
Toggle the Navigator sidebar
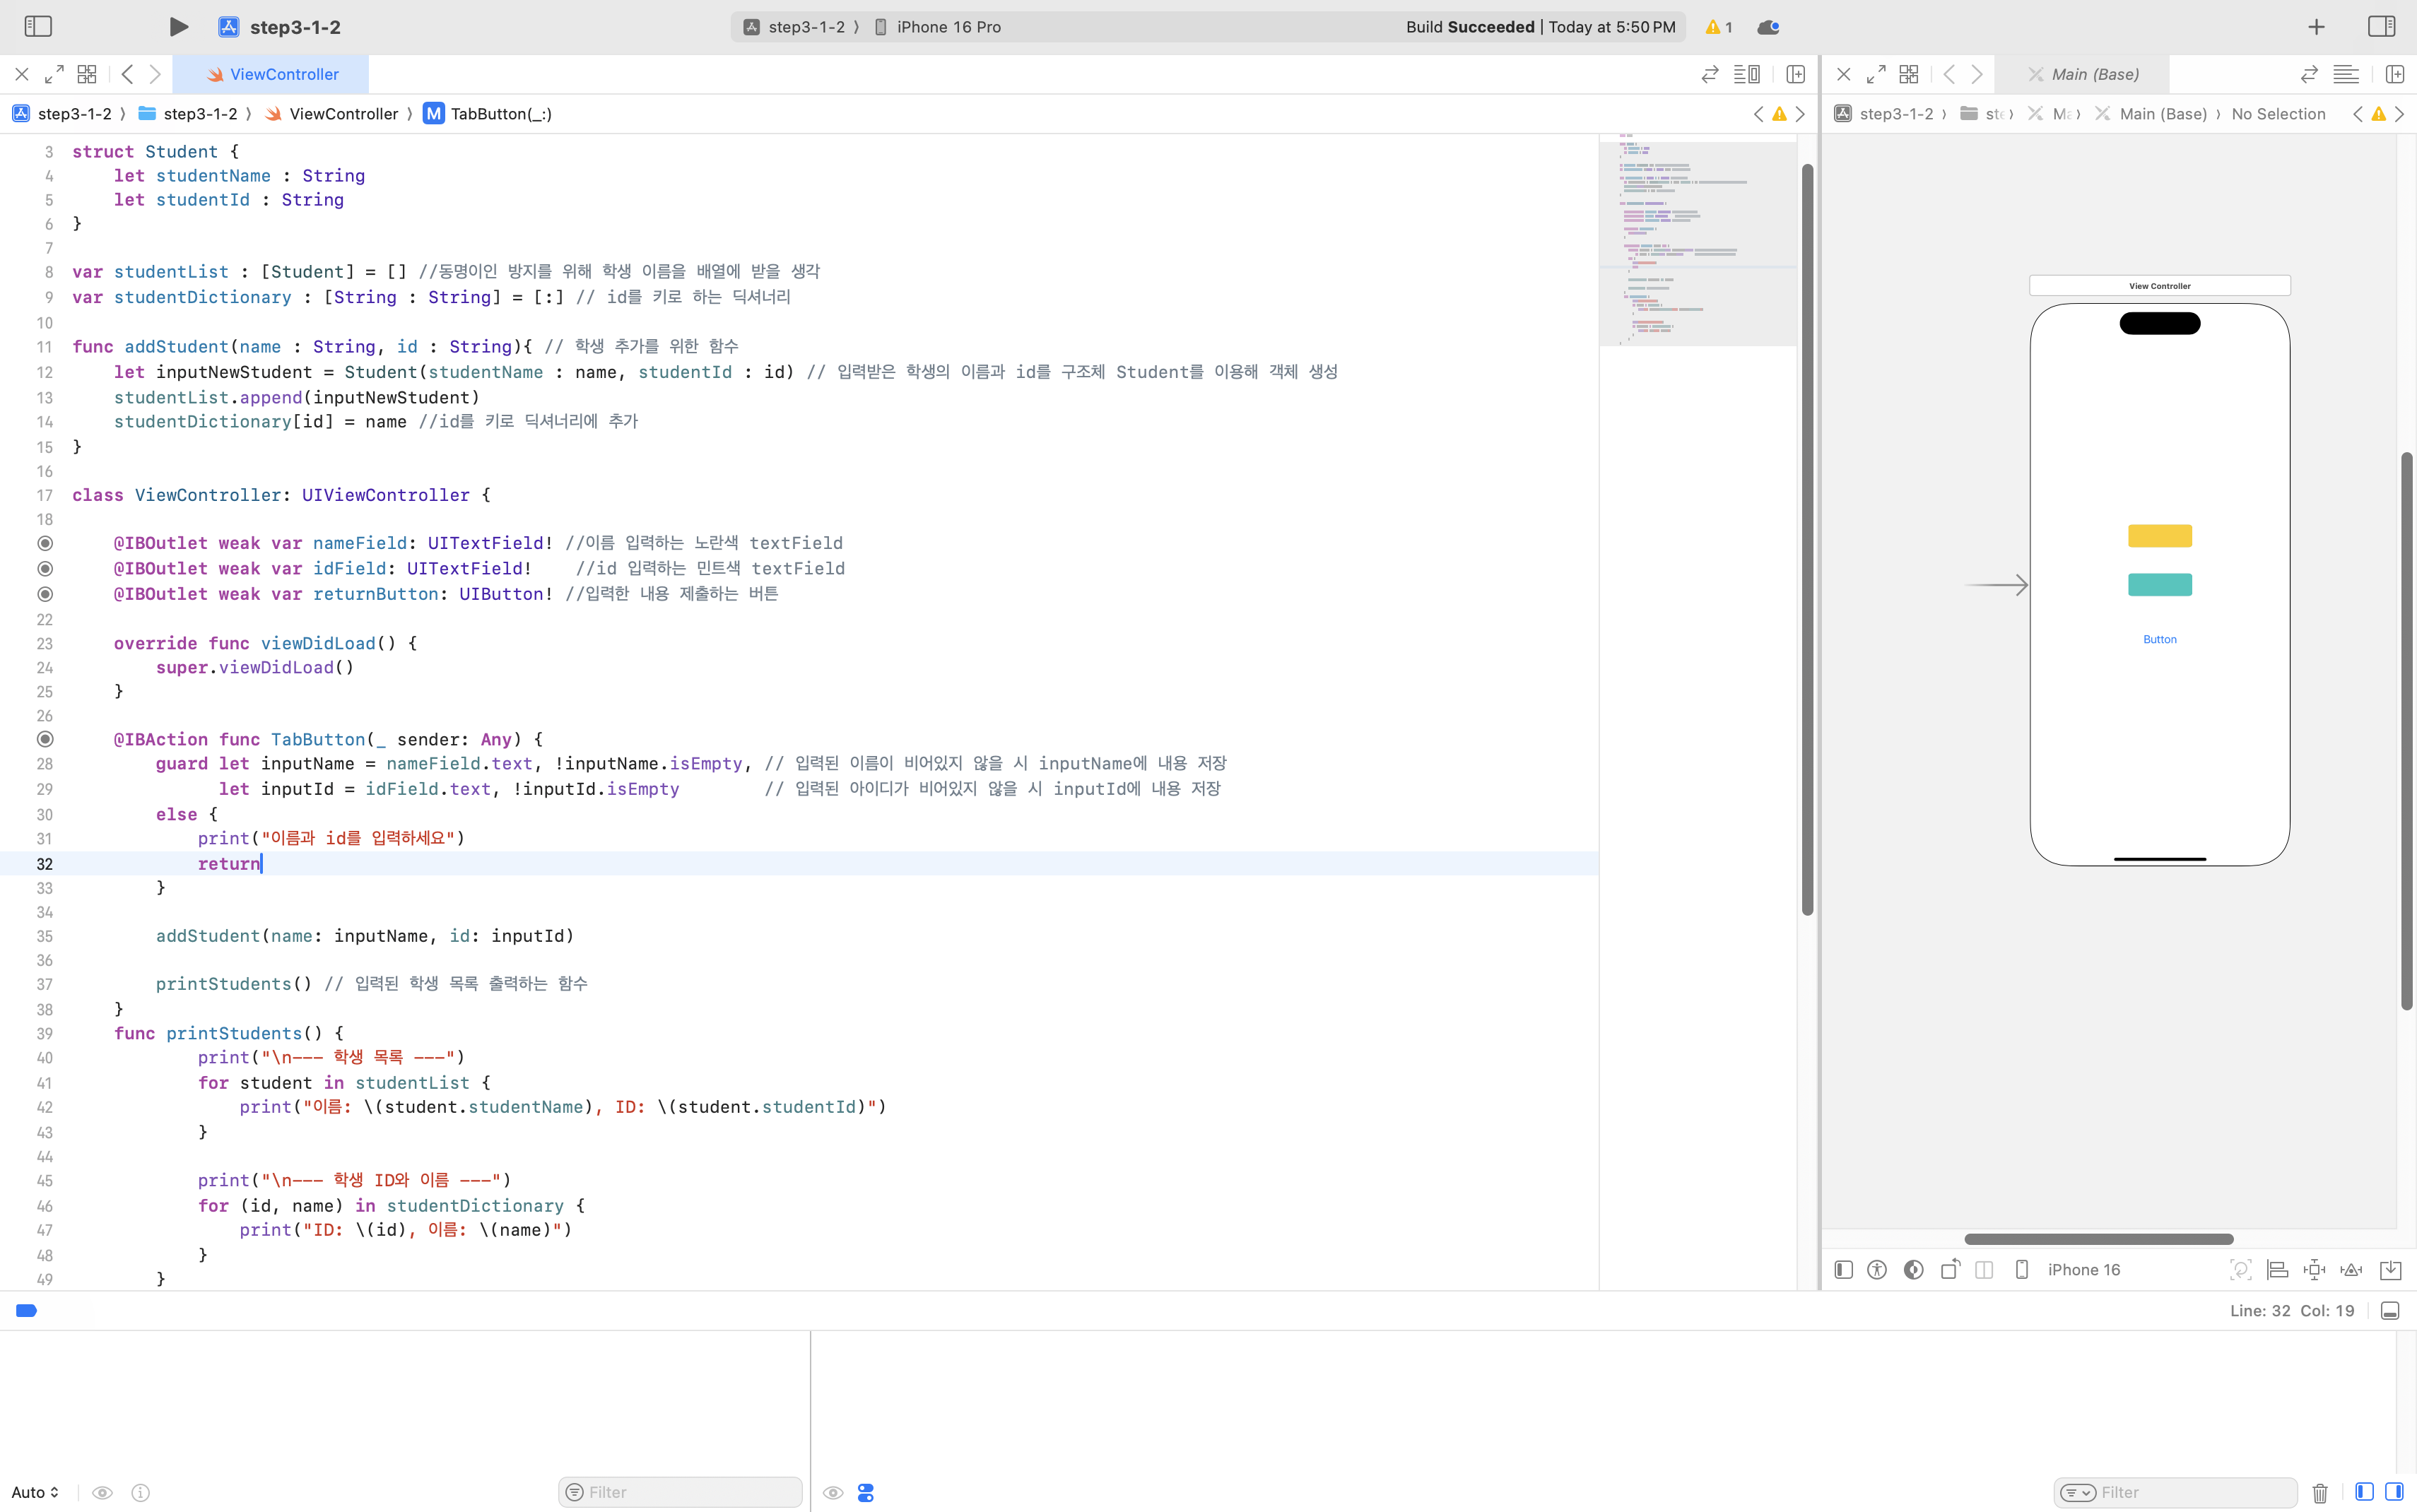(x=38, y=26)
